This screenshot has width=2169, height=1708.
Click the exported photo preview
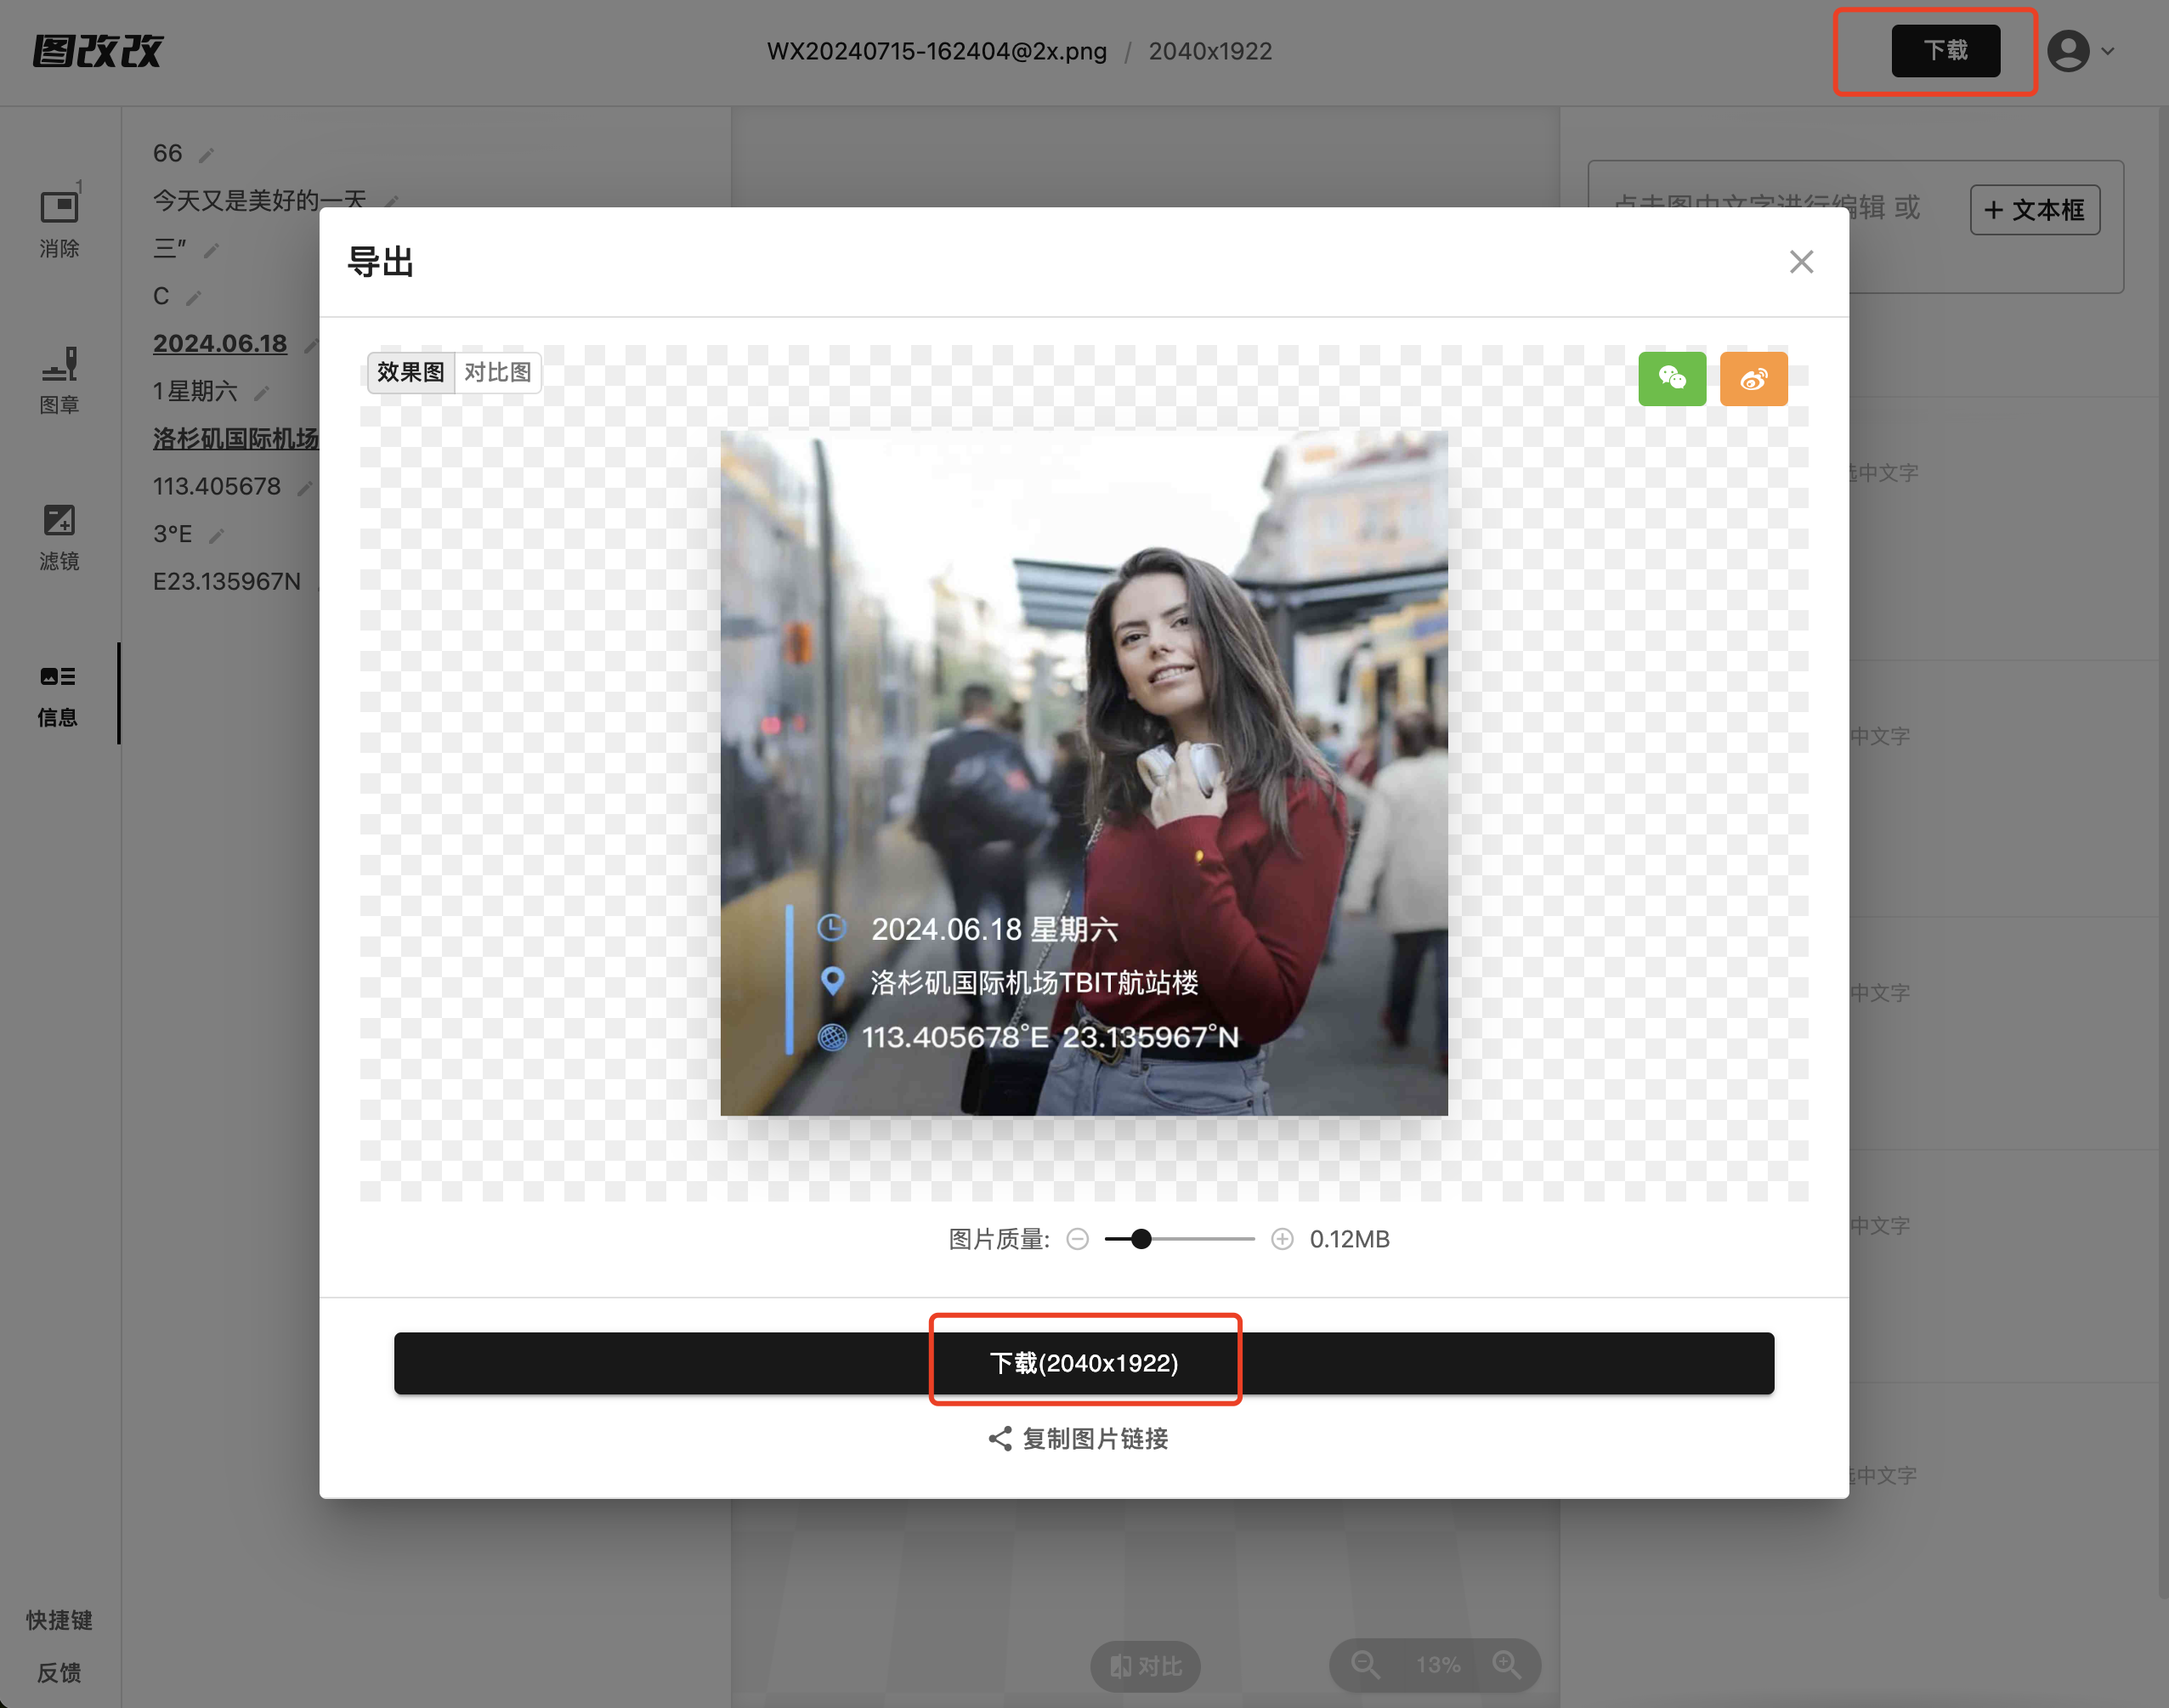pyautogui.click(x=1083, y=772)
